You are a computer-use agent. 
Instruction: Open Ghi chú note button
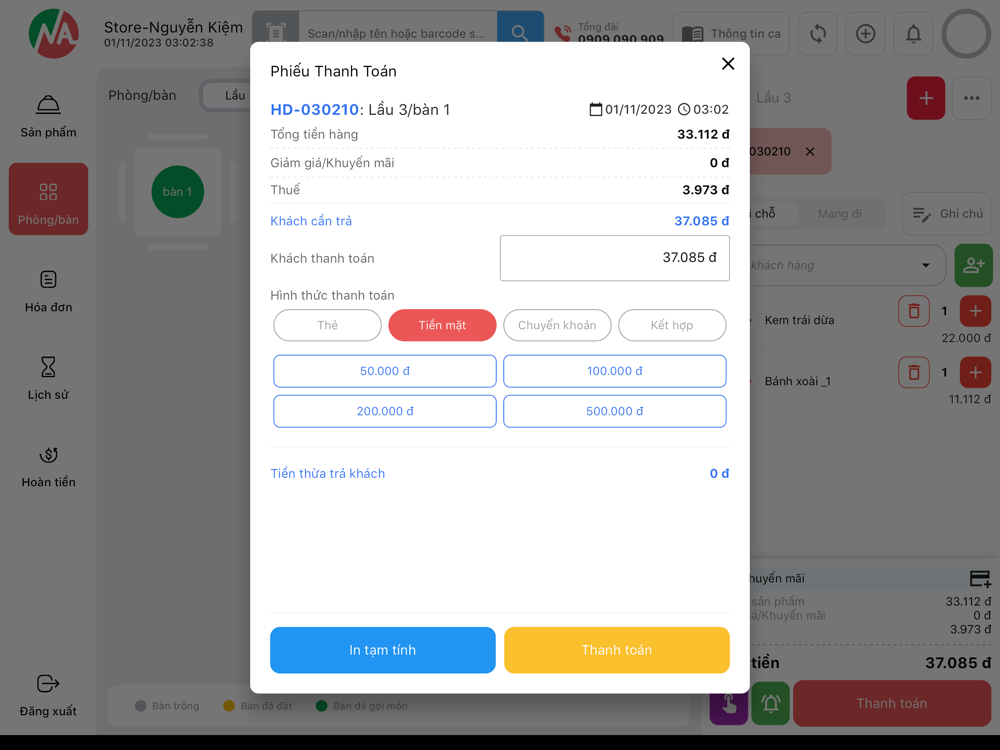[x=947, y=214]
